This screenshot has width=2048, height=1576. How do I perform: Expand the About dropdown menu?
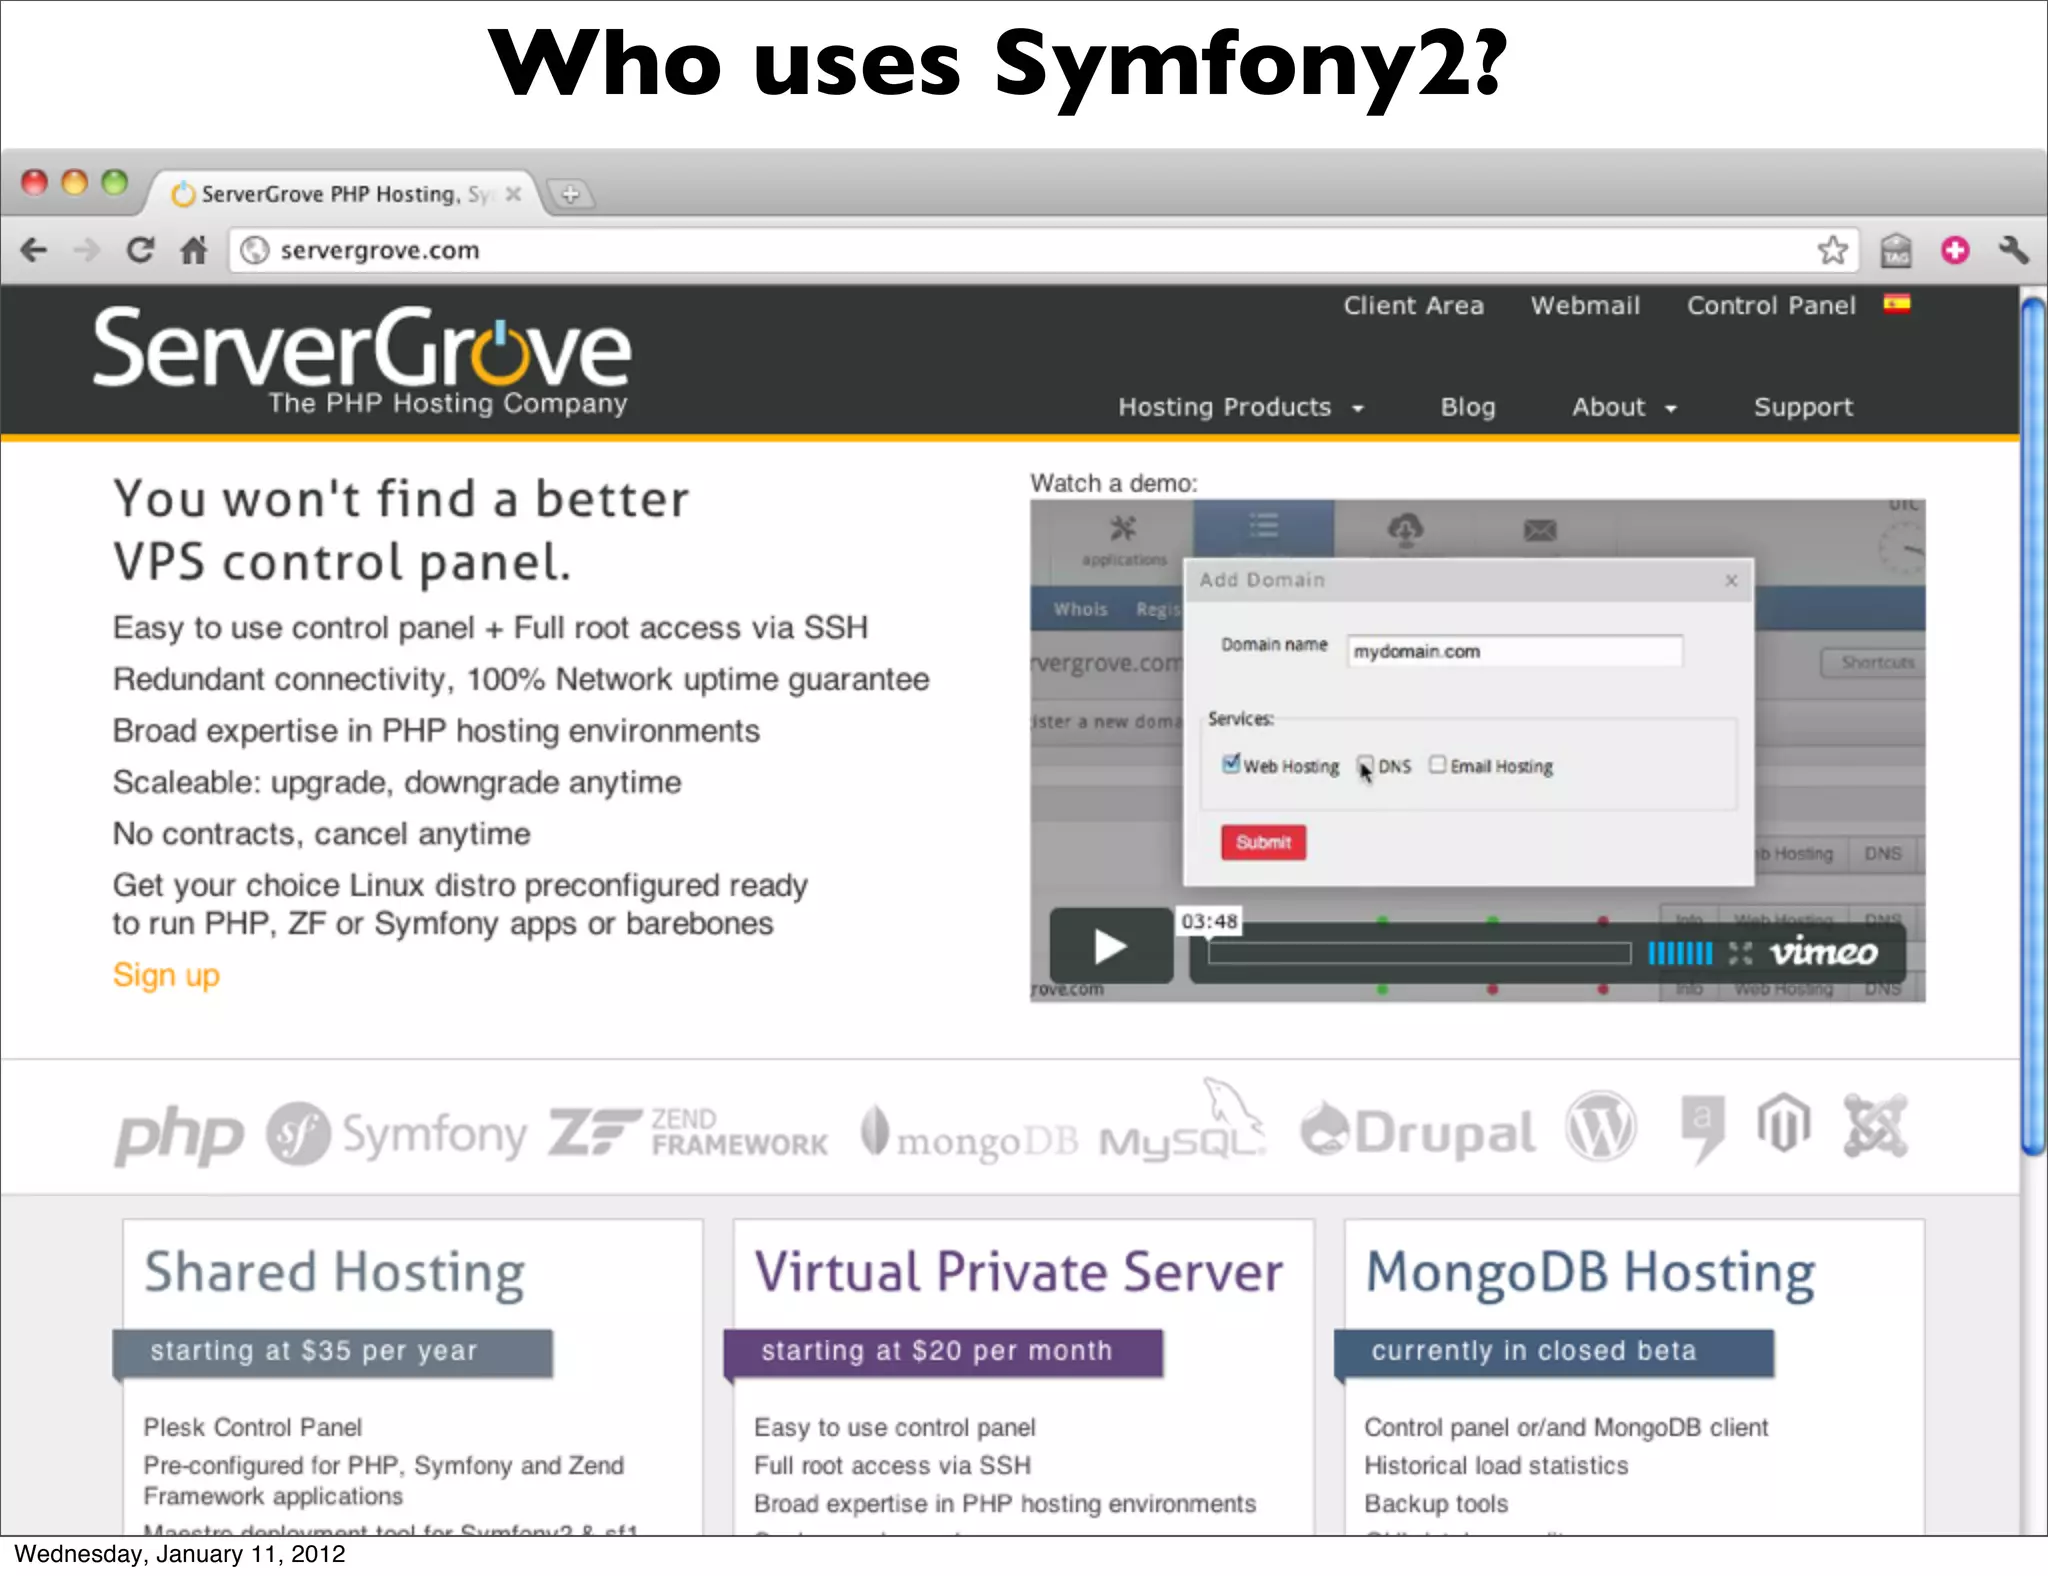[x=1624, y=407]
